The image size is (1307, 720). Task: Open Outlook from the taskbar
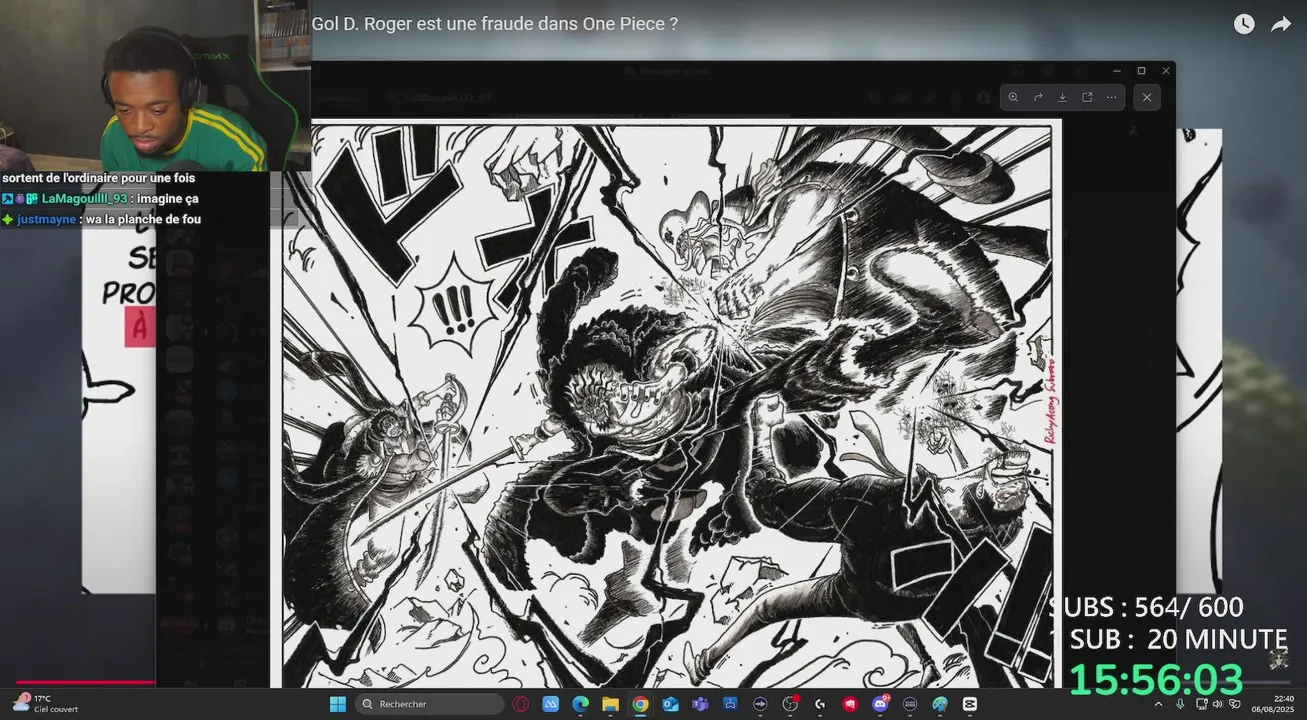[x=670, y=704]
